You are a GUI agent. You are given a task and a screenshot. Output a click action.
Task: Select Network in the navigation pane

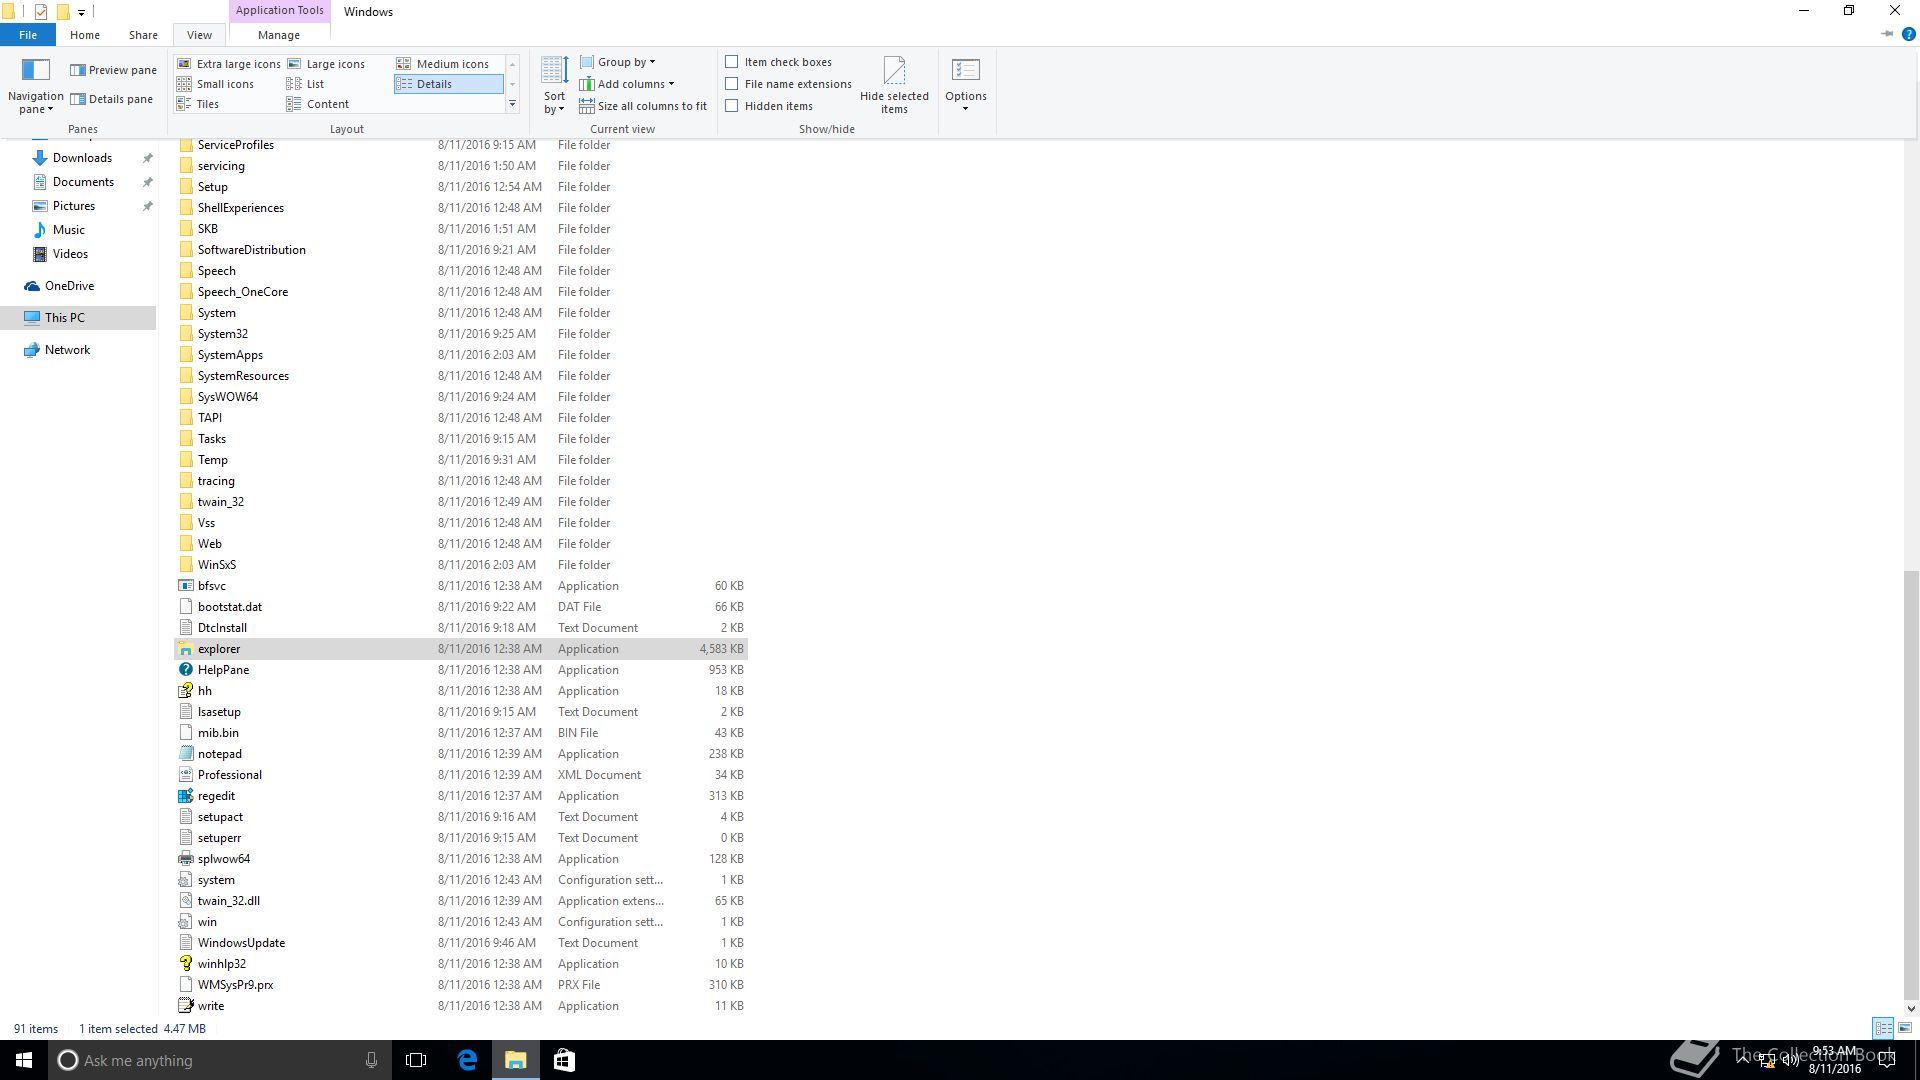(67, 350)
